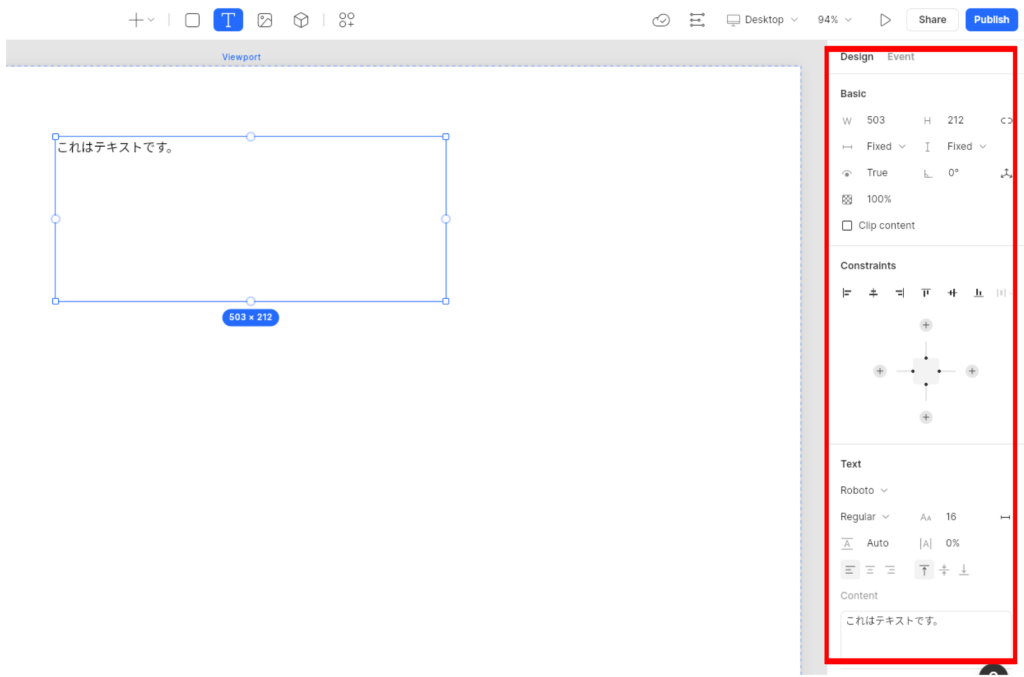
Task: Select the Rectangle frame tool
Action: [192, 20]
